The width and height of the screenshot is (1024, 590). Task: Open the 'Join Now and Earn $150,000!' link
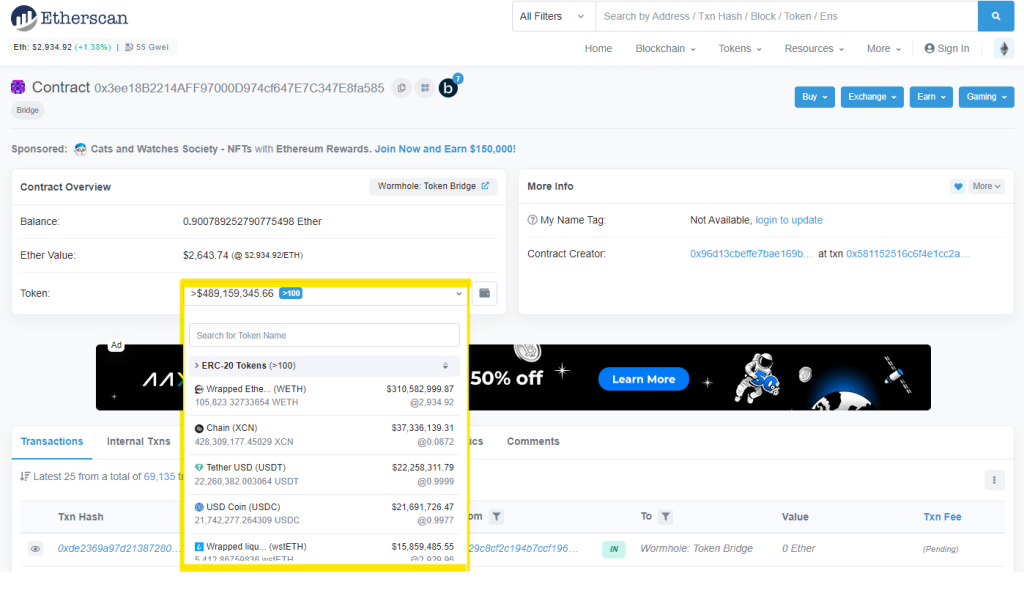pos(445,149)
